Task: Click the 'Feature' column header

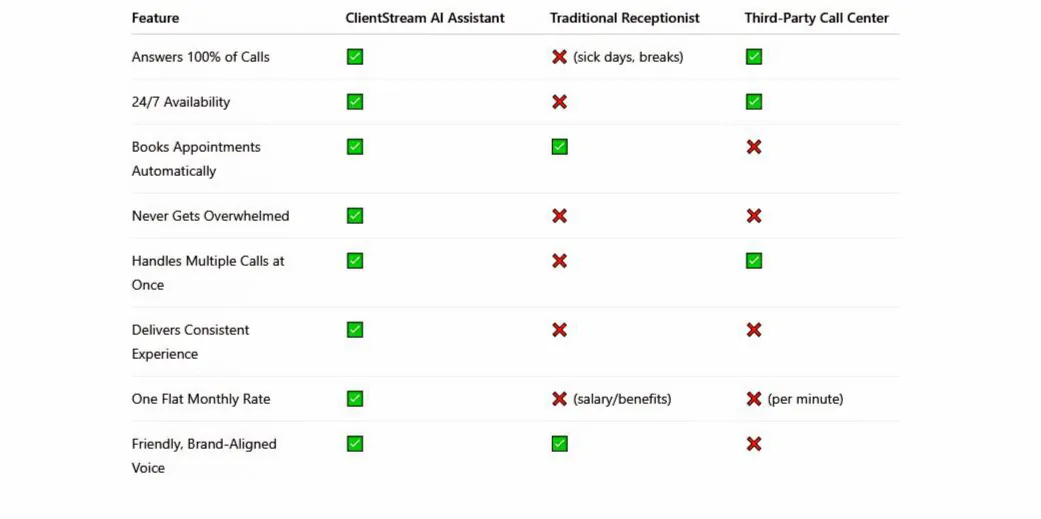Action: 155,18
